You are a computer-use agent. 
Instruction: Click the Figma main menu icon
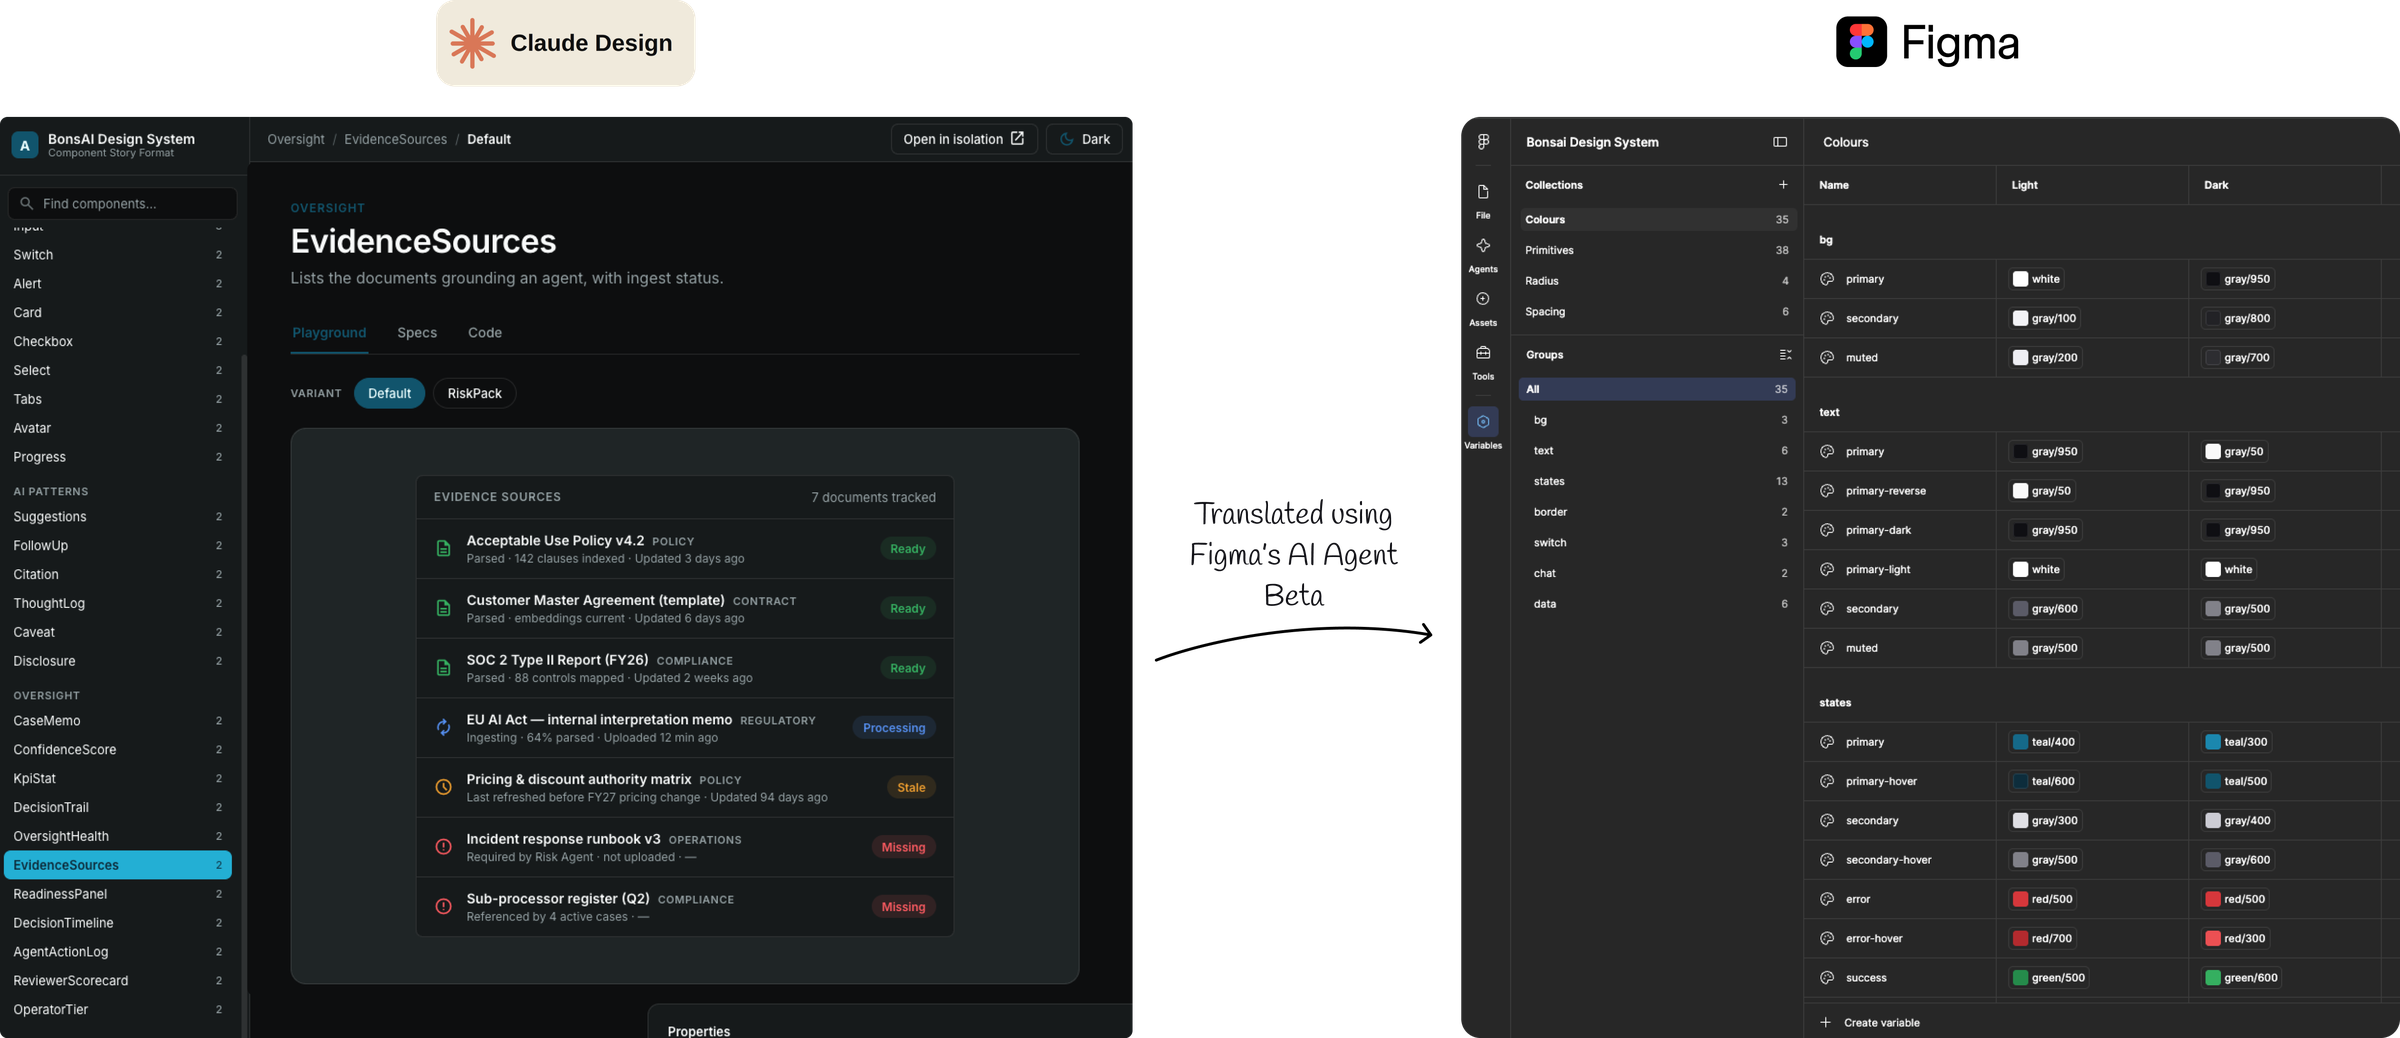1483,142
